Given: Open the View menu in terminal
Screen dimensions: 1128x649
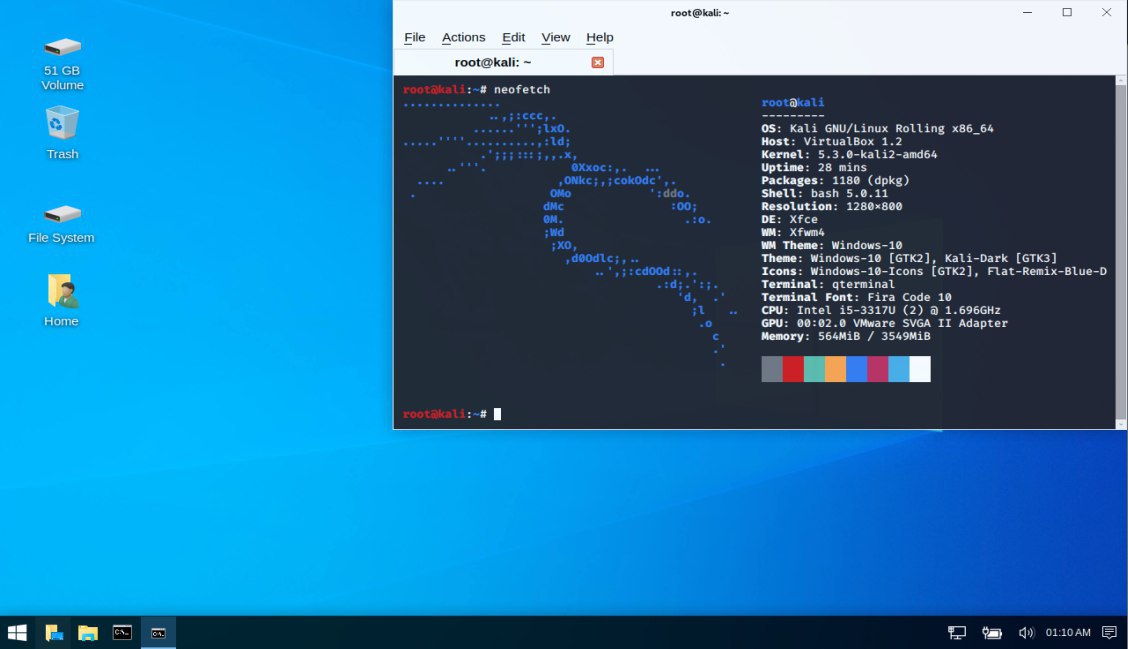Looking at the screenshot, I should click(555, 37).
